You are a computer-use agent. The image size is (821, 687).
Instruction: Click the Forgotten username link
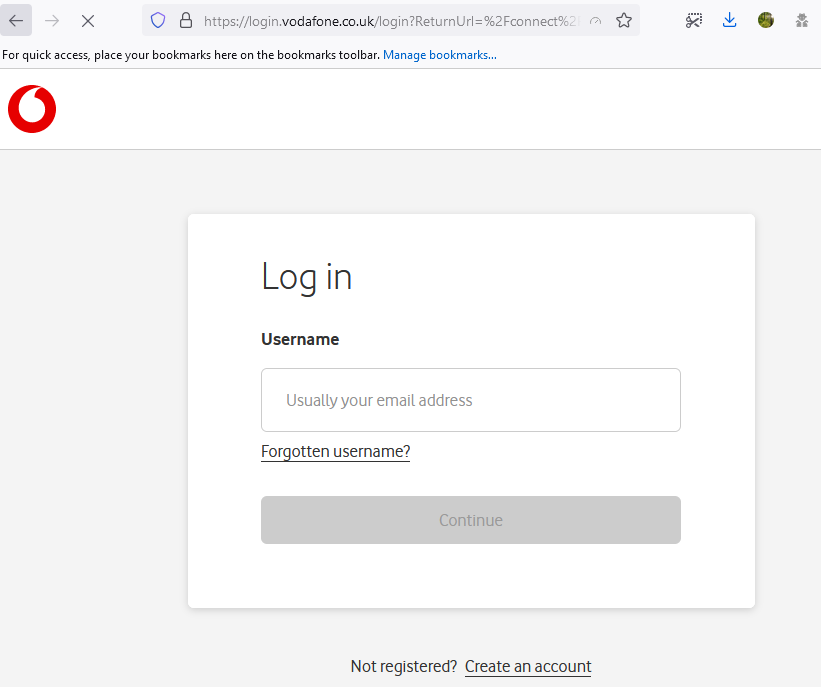335,451
